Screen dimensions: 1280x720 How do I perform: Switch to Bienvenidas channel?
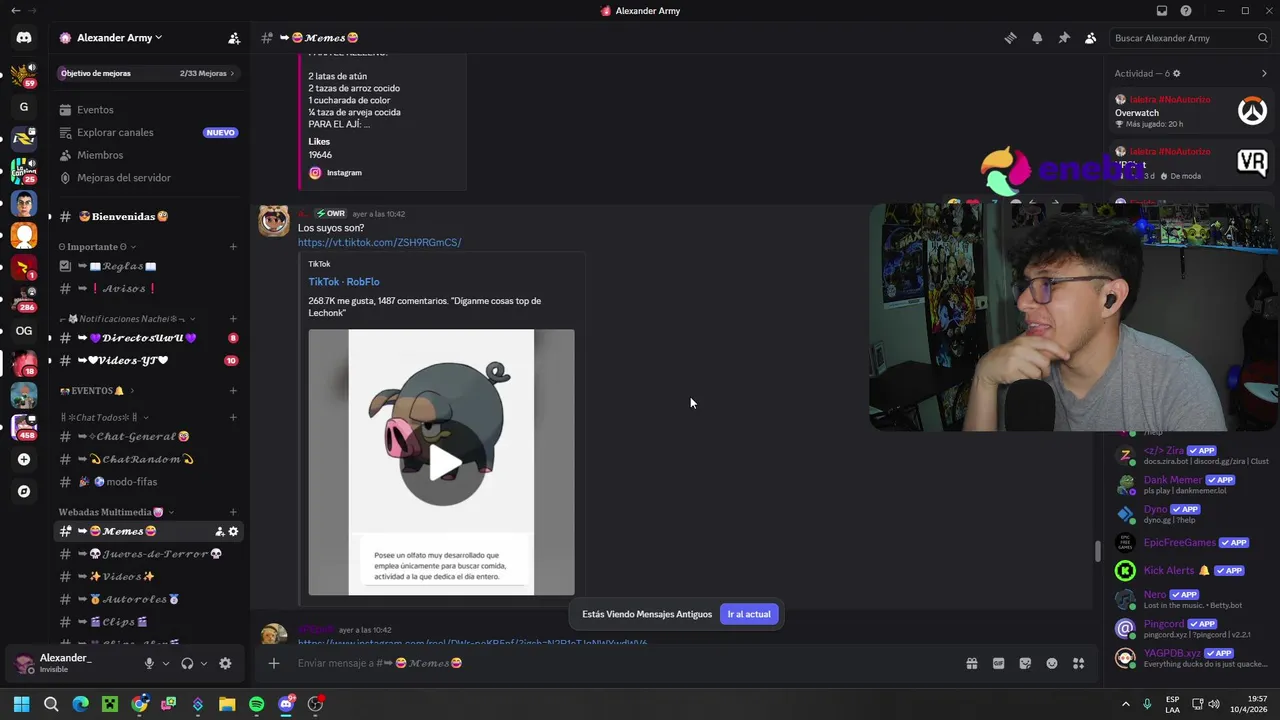[149, 217]
